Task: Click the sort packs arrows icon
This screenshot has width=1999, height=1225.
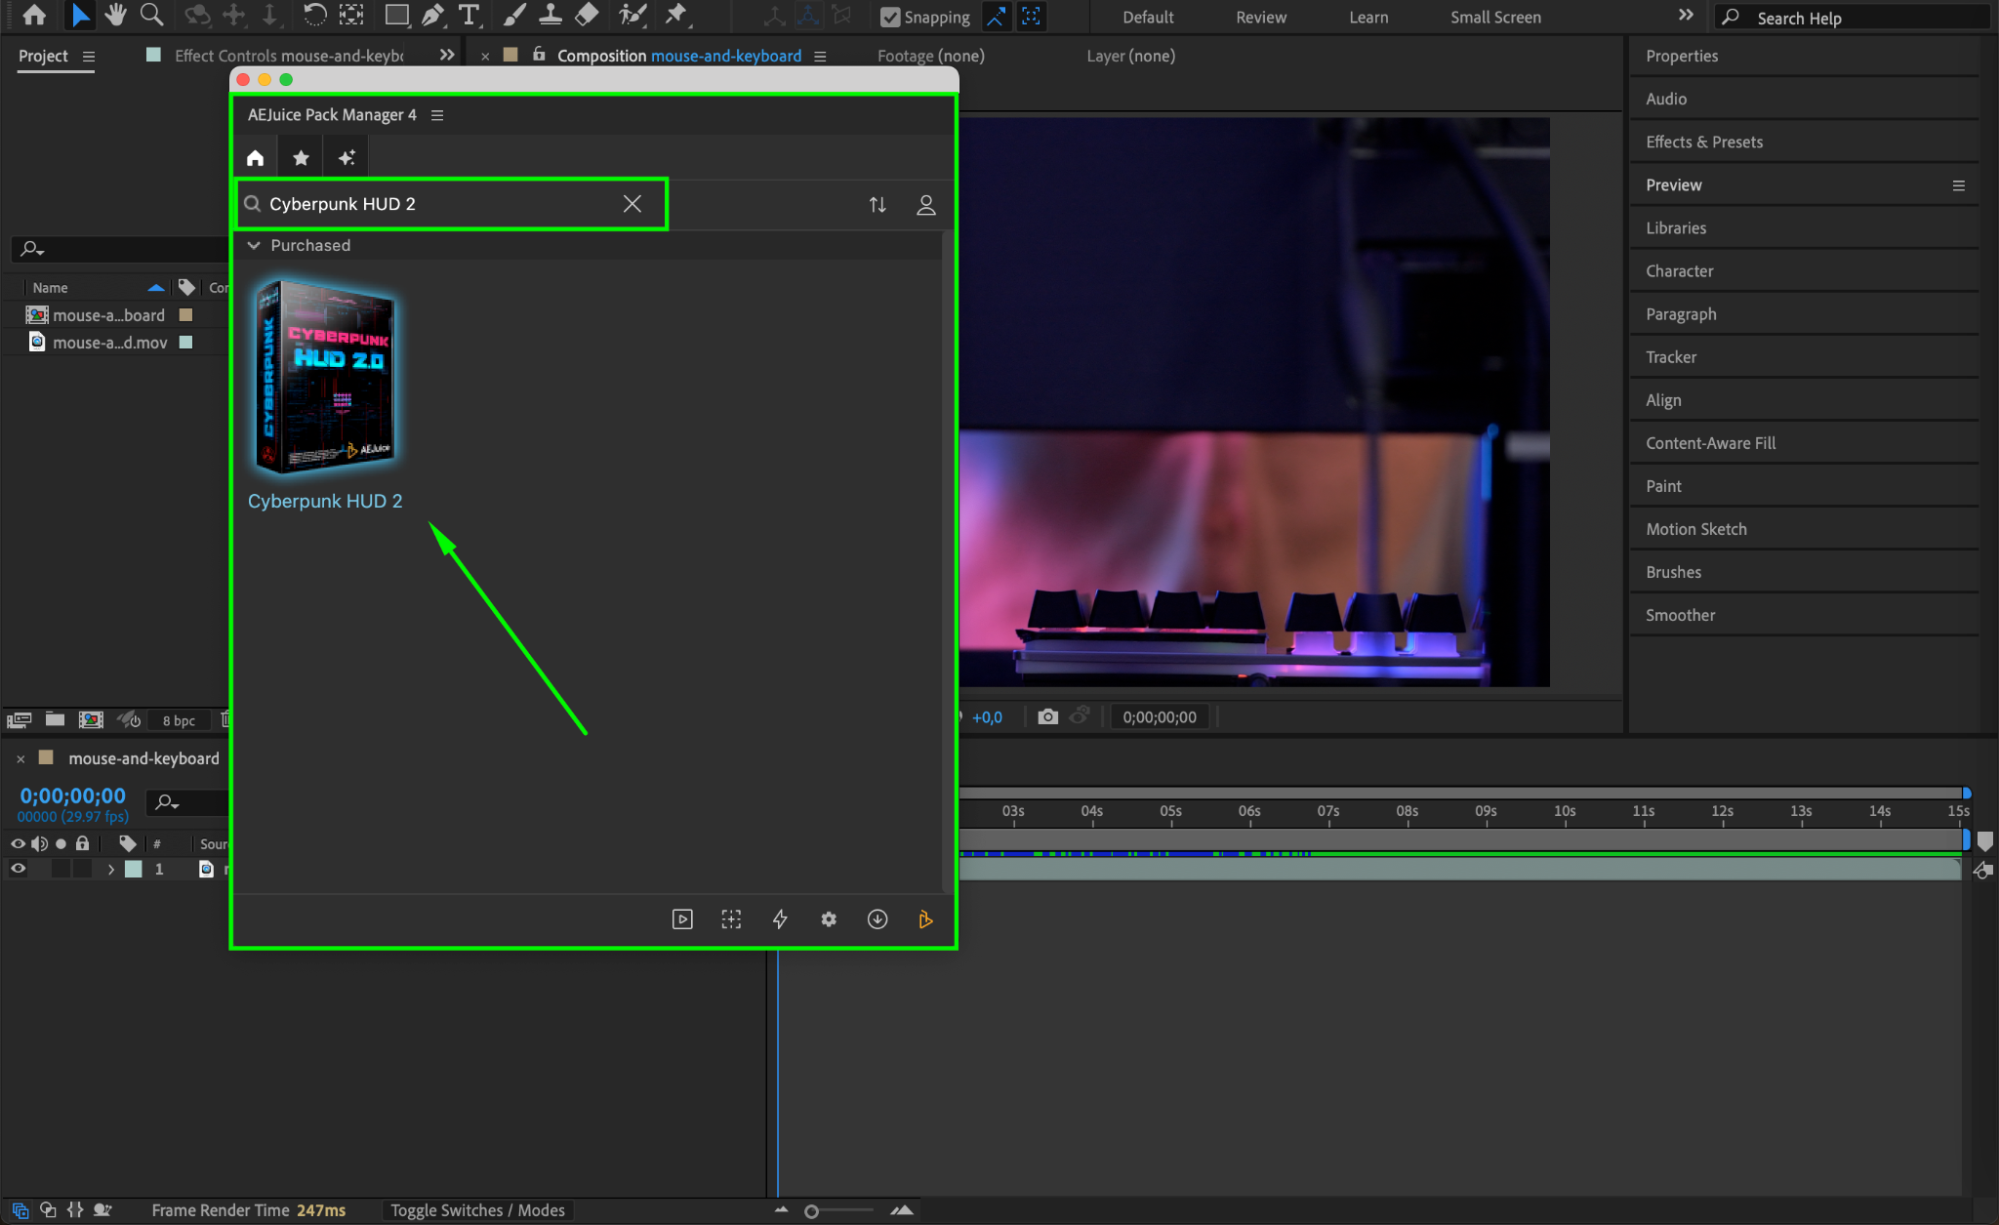Action: 877,205
